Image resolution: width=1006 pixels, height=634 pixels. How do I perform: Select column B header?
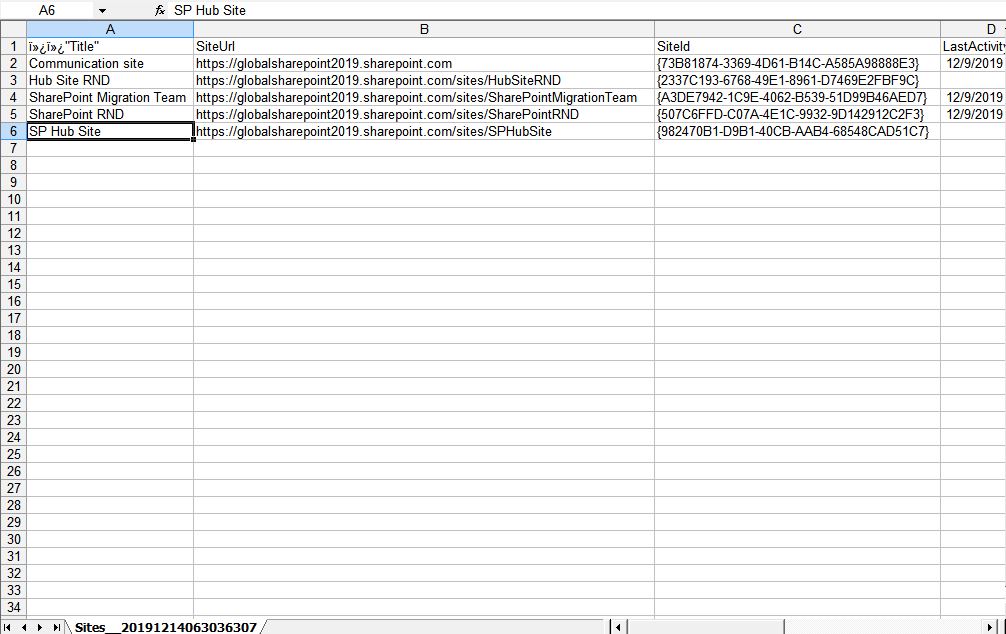coord(424,30)
